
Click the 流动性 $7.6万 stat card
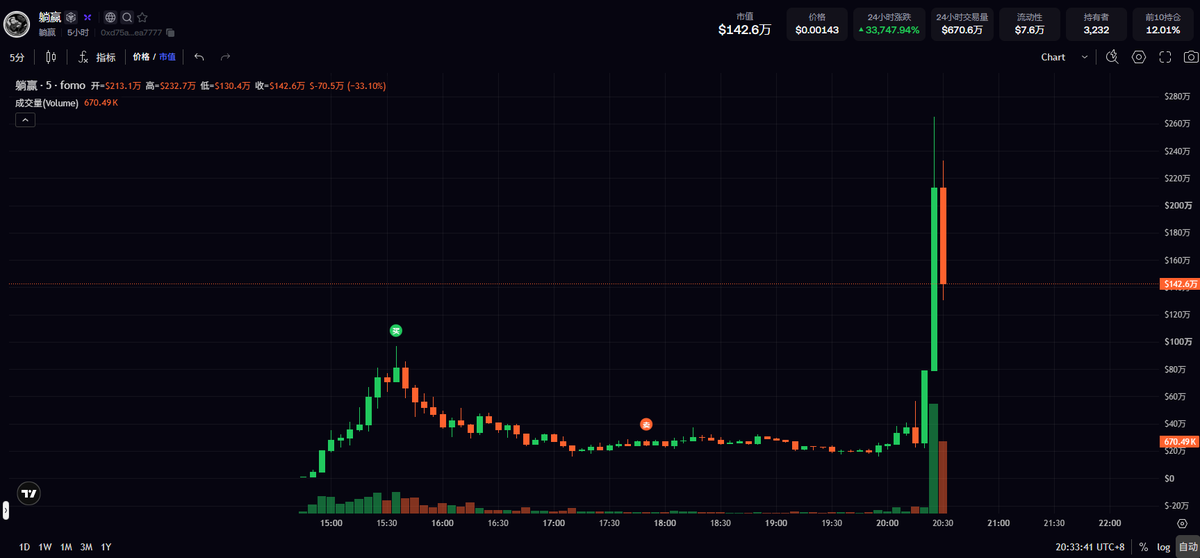click(x=1029, y=24)
